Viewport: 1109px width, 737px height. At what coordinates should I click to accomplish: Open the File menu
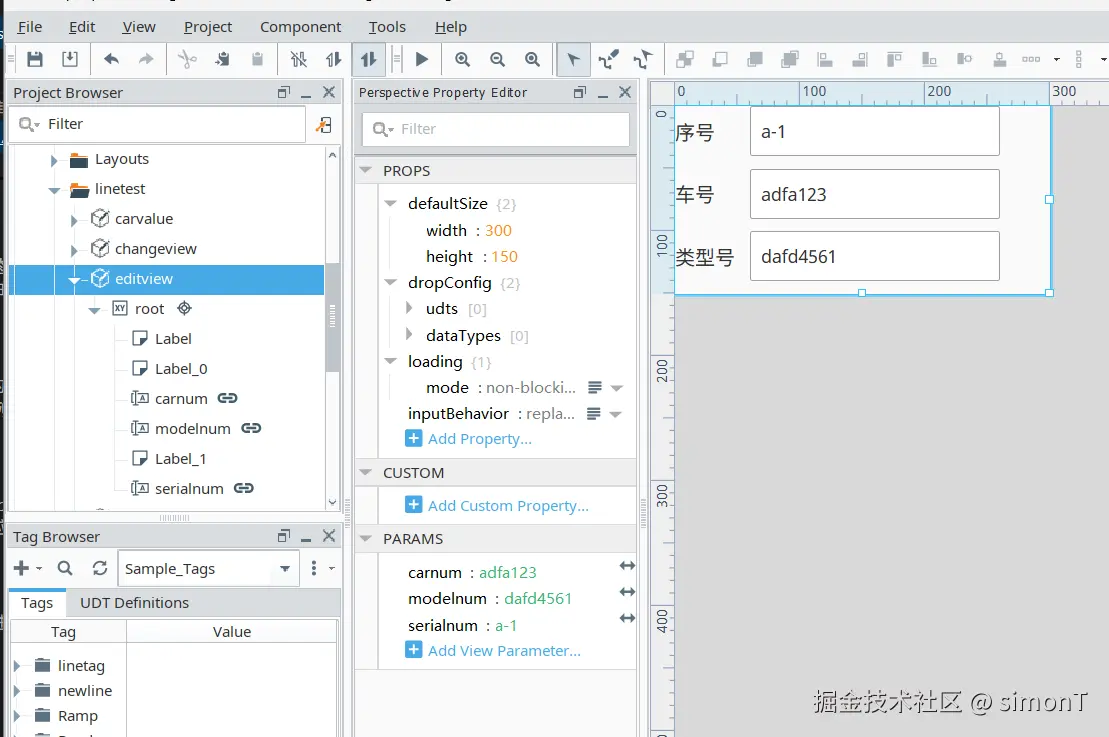(x=30, y=27)
